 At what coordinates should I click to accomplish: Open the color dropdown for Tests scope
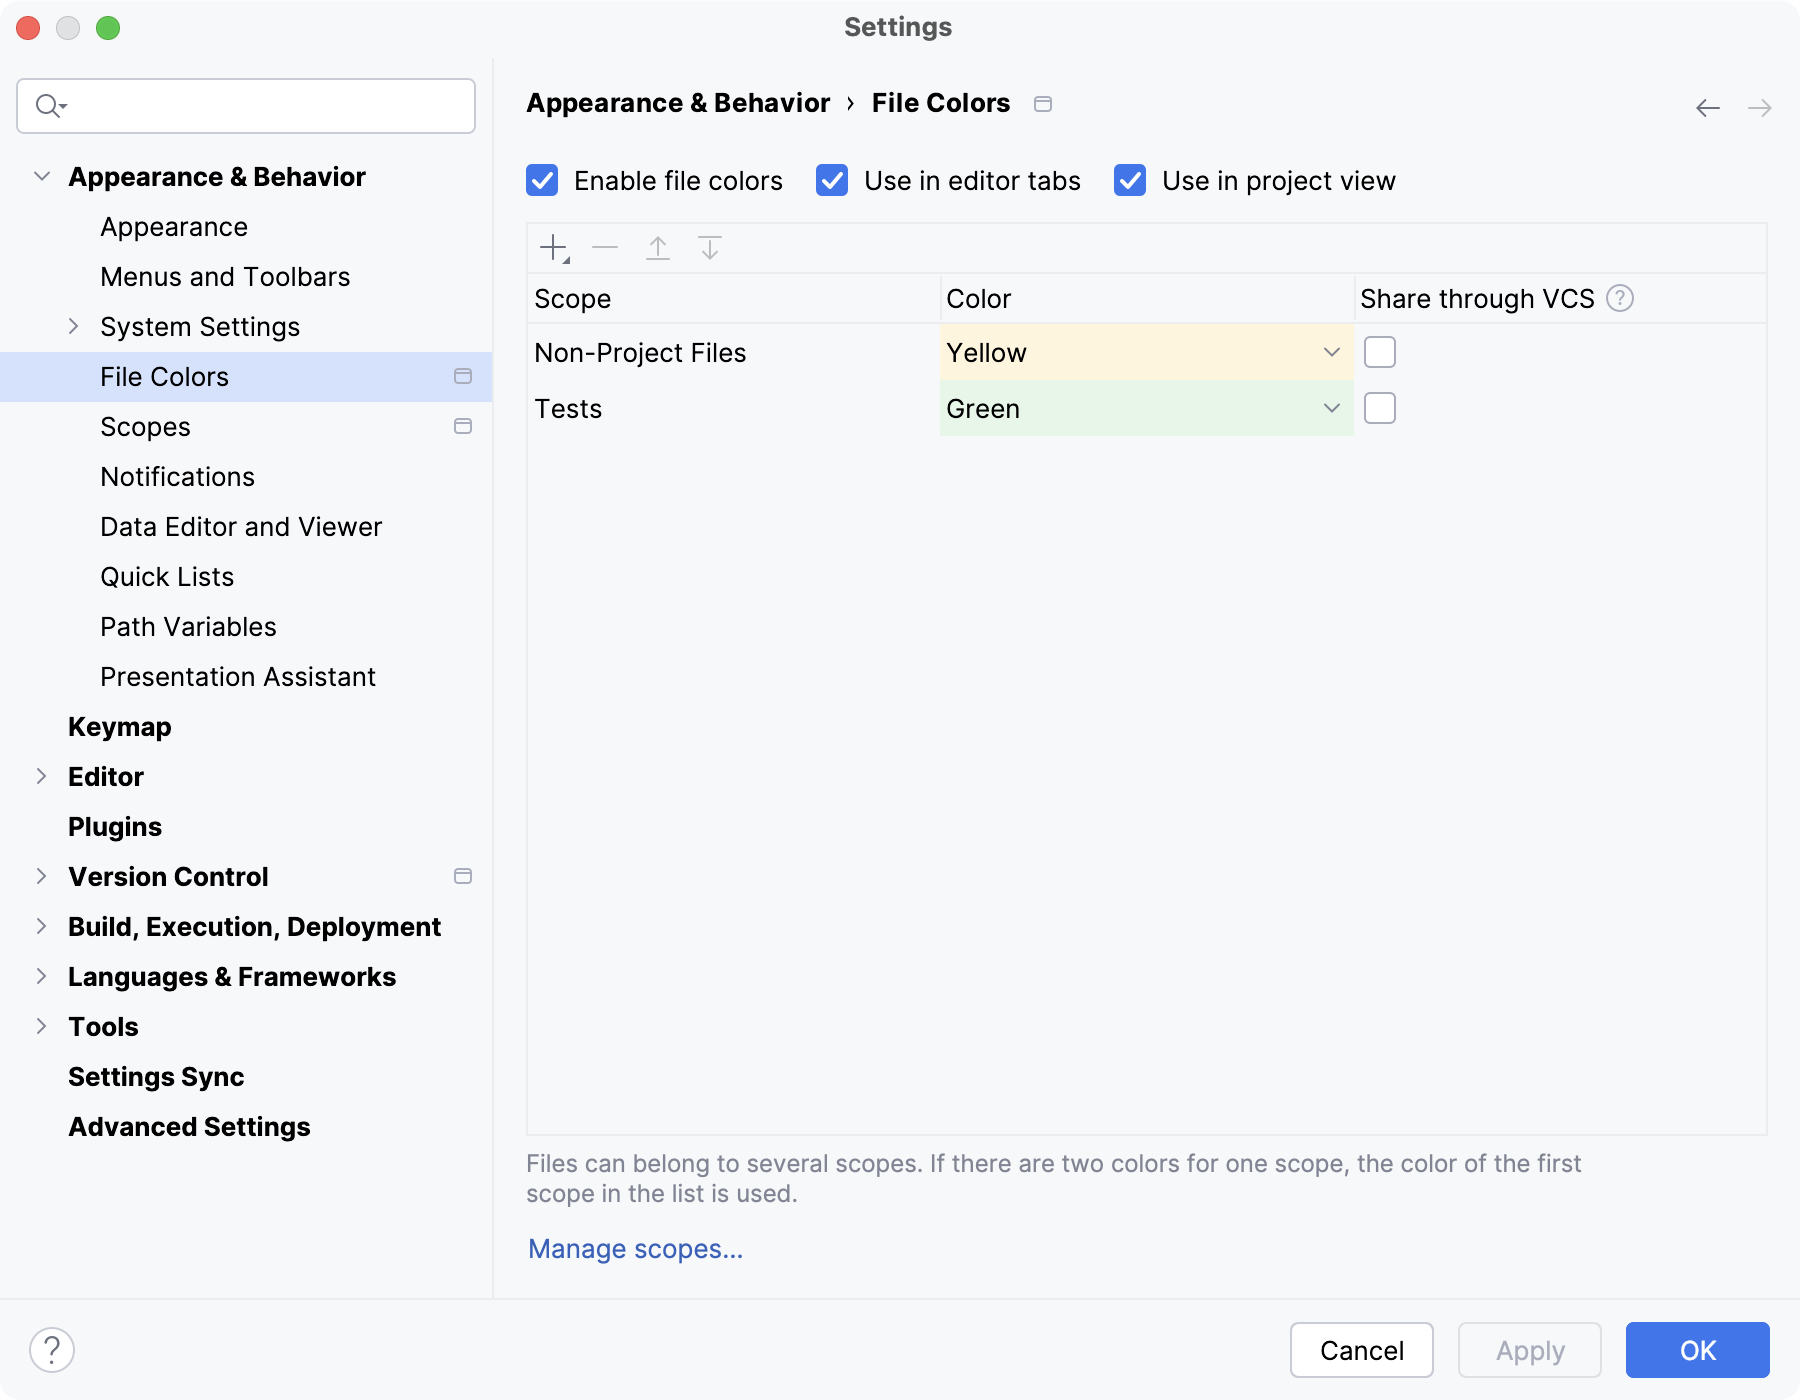pos(1331,408)
